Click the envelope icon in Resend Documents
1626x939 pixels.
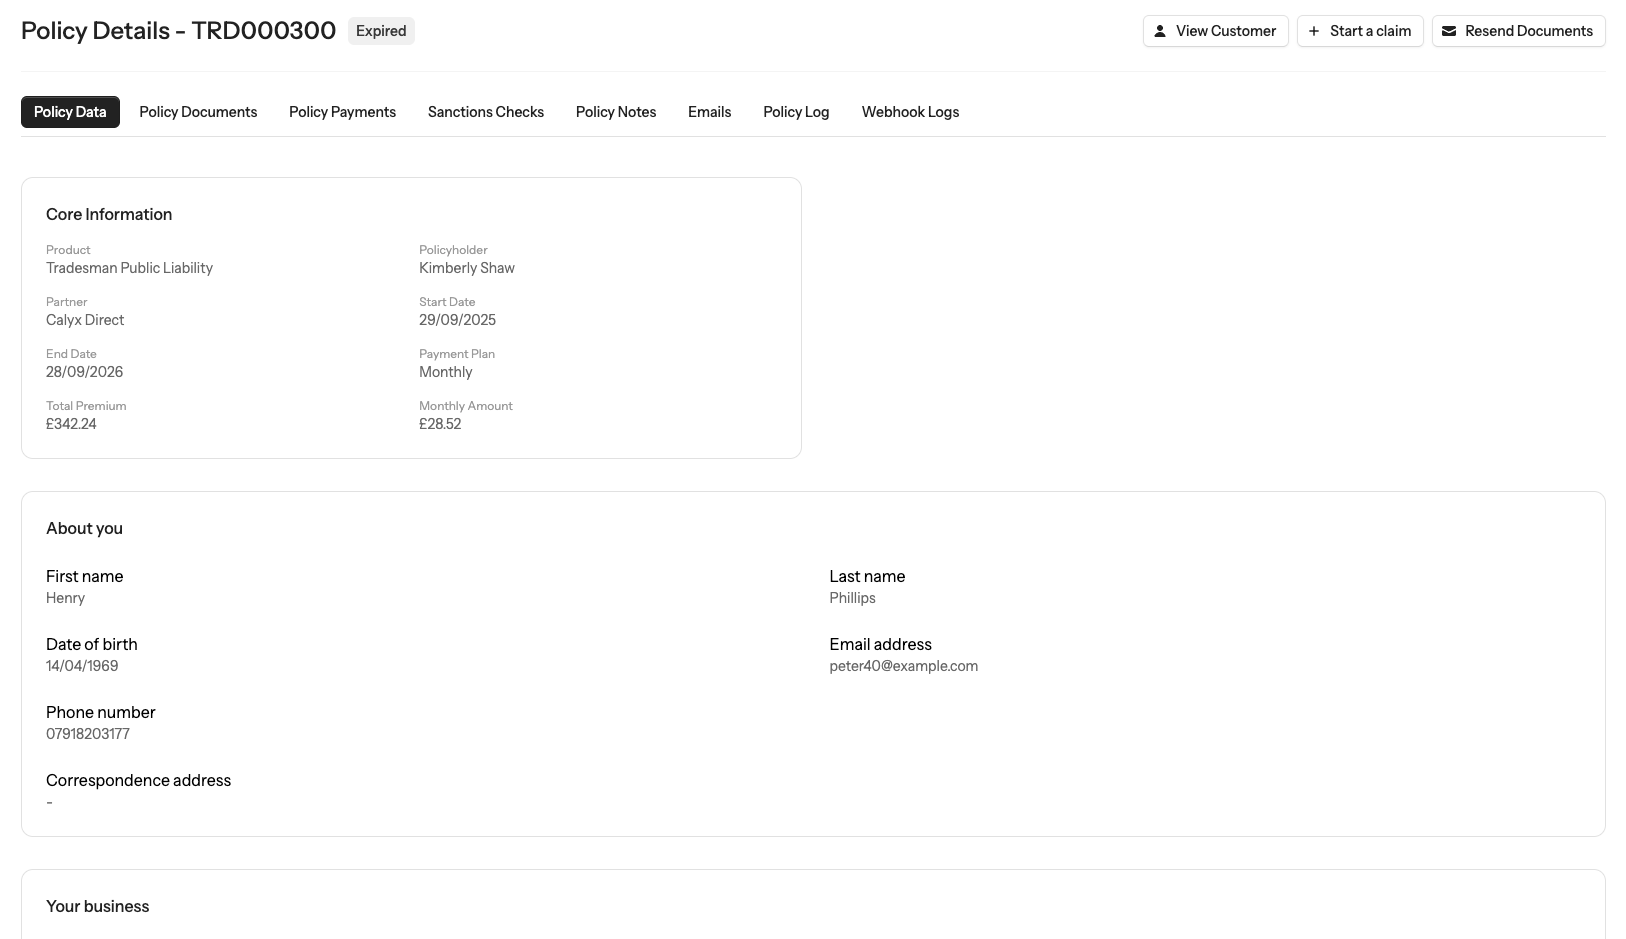[x=1449, y=31]
